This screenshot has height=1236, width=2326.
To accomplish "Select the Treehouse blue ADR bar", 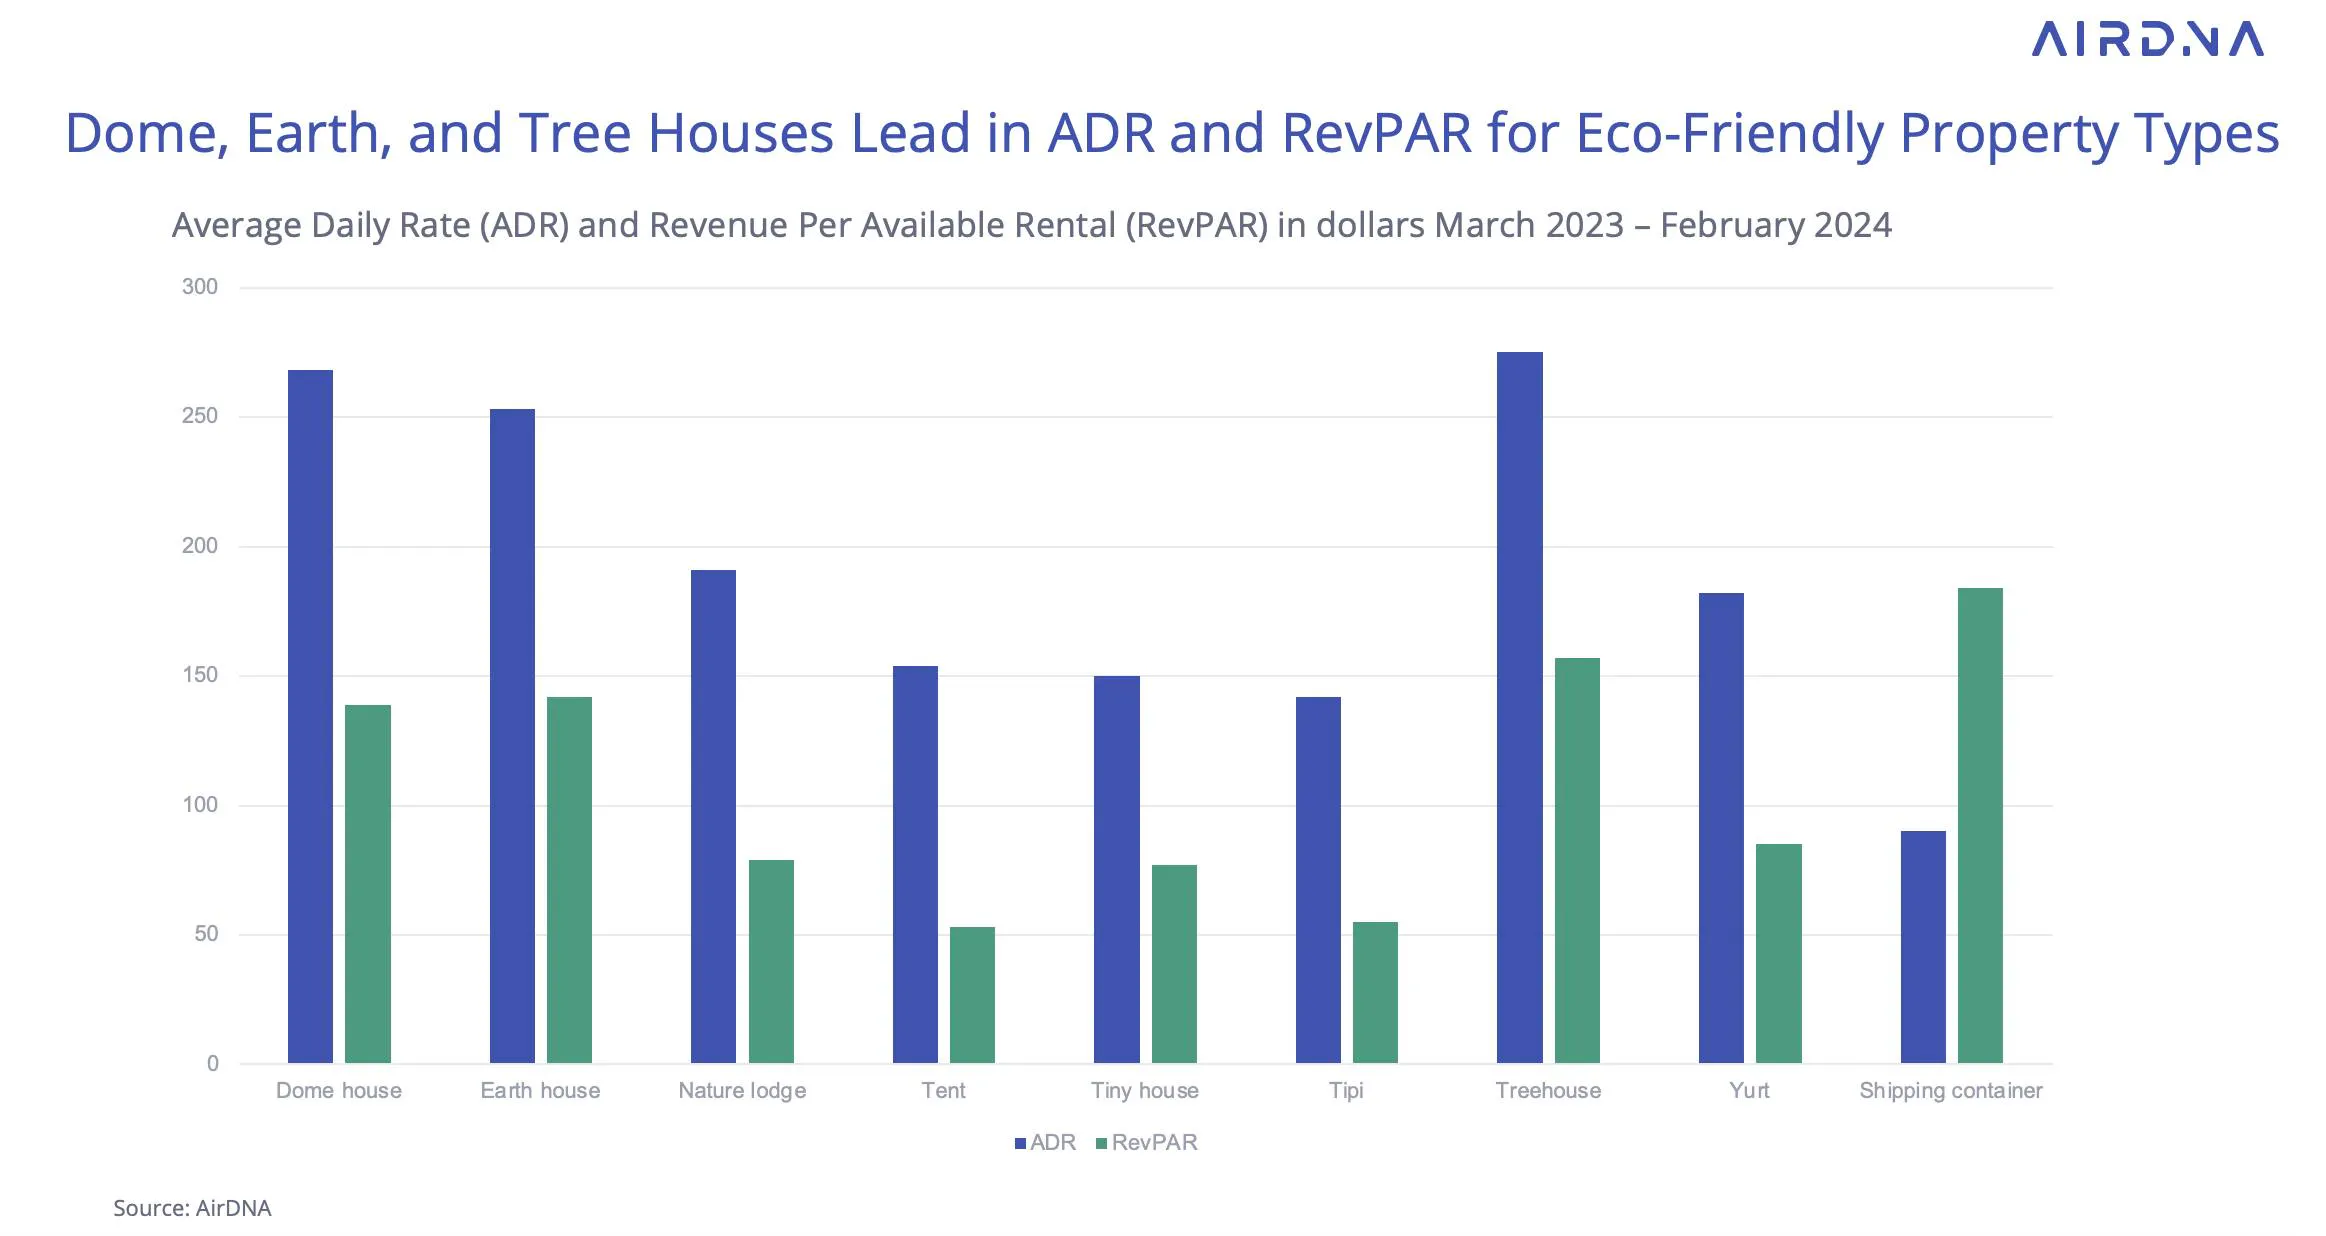I will click(x=1520, y=707).
